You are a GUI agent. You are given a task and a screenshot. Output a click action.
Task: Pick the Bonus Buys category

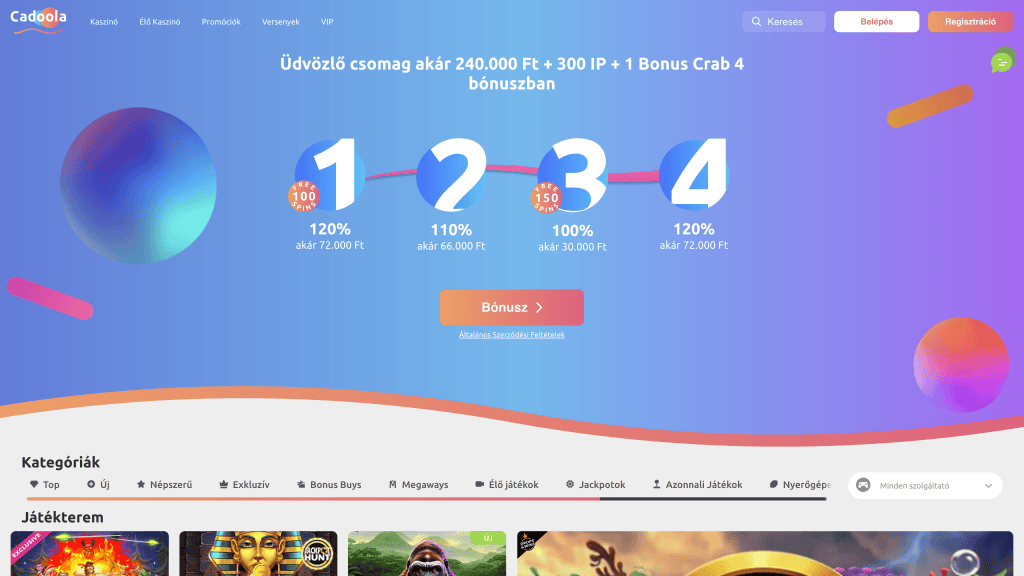tap(328, 485)
